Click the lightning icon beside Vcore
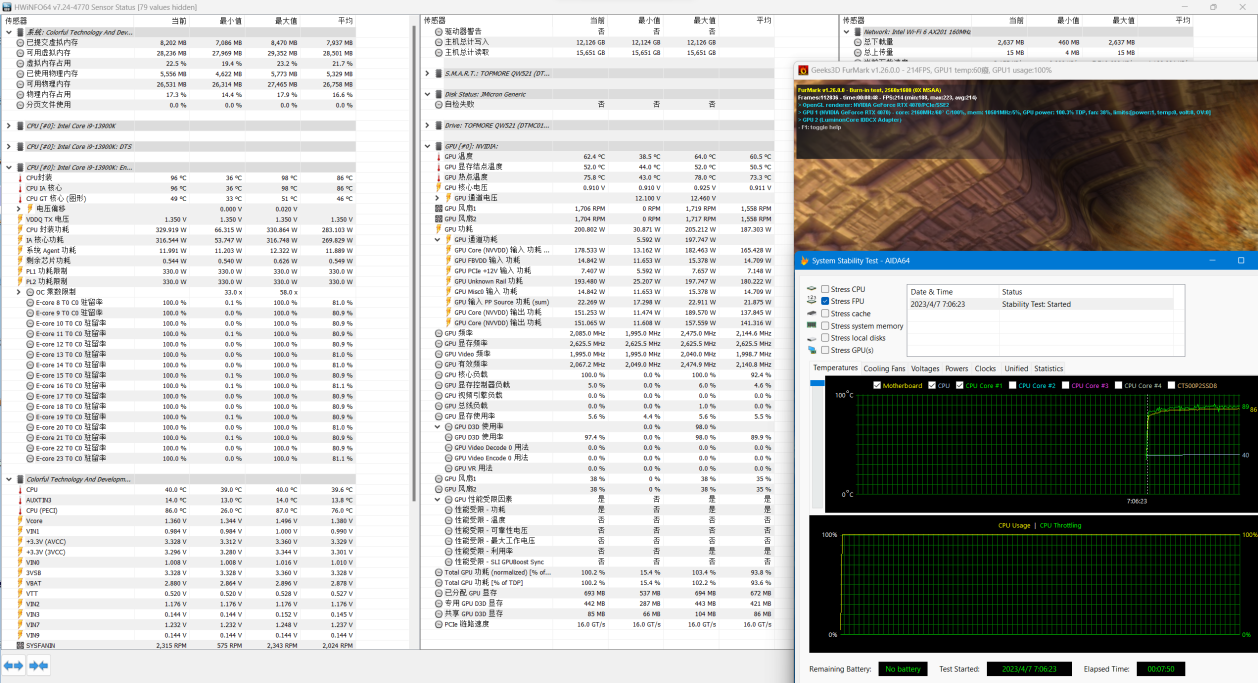The width and height of the screenshot is (1258, 683). click(20, 520)
